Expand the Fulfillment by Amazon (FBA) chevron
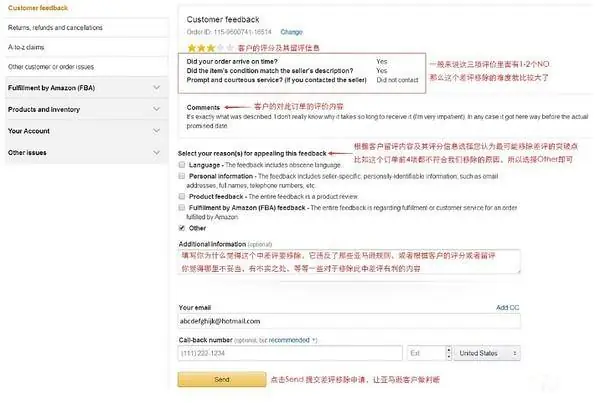600x403 pixels. pyautogui.click(x=157, y=88)
